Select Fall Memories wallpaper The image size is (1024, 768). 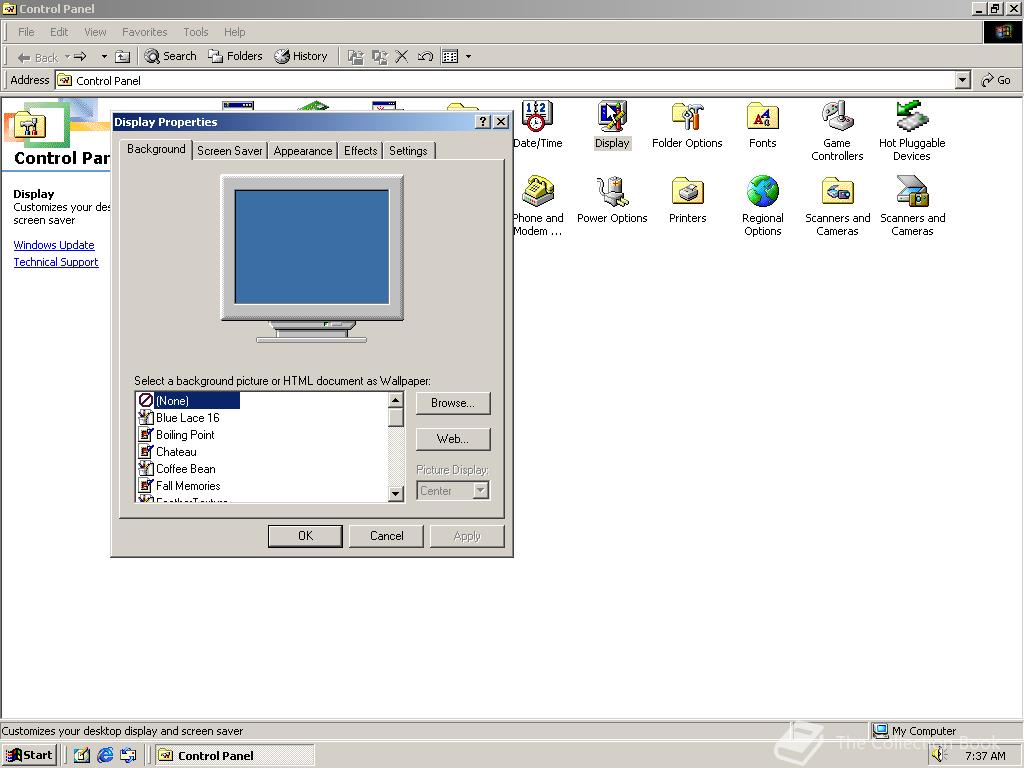pyautogui.click(x=180, y=485)
